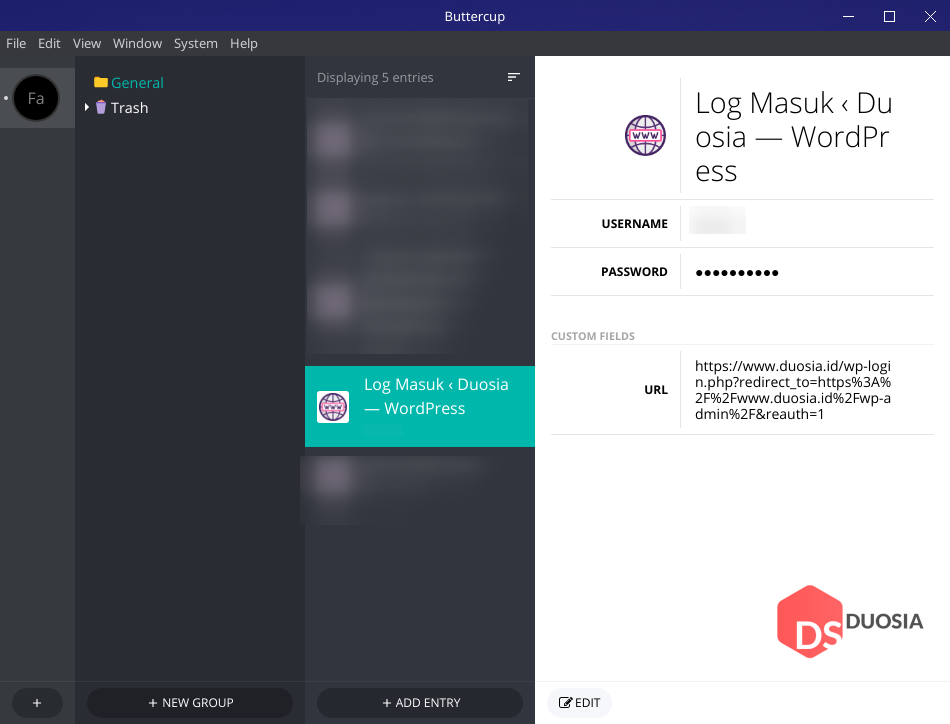Click the duosia.id URL value
950x724 pixels.
792,390
